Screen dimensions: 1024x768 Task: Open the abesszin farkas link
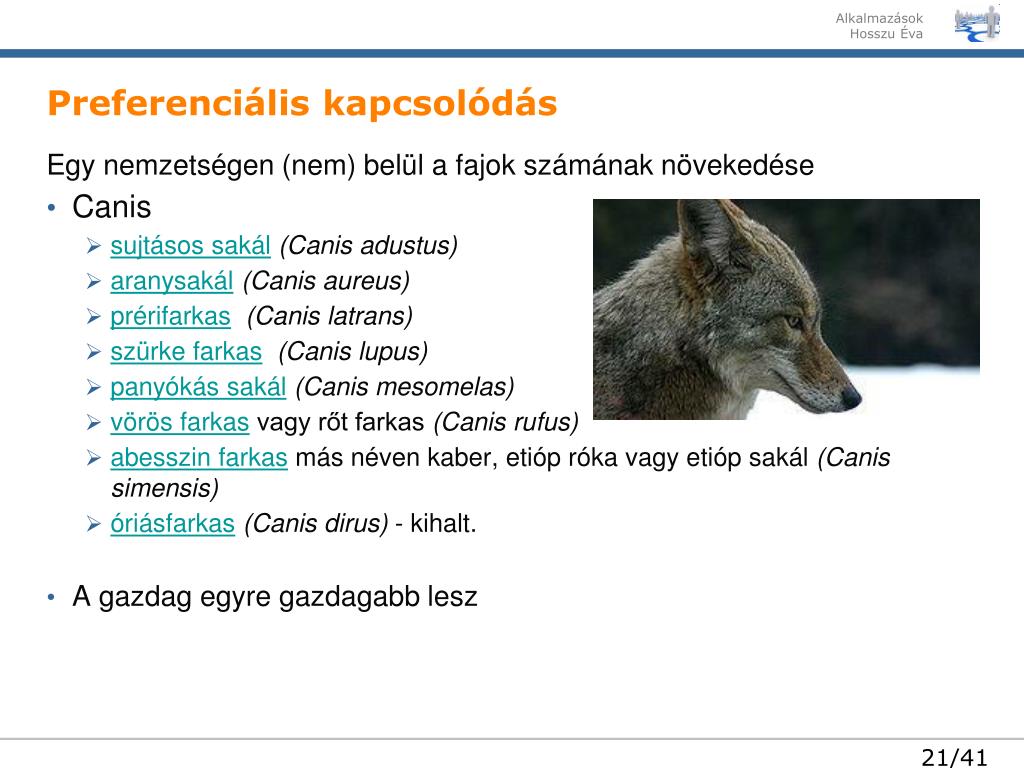coord(199,458)
